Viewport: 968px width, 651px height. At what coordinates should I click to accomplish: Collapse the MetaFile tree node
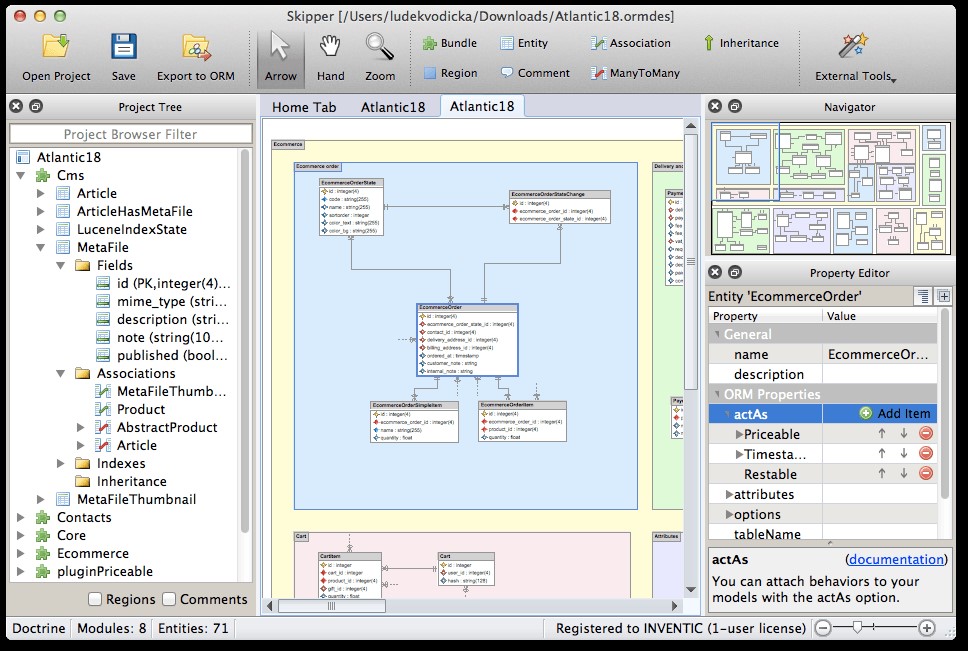[x=41, y=247]
